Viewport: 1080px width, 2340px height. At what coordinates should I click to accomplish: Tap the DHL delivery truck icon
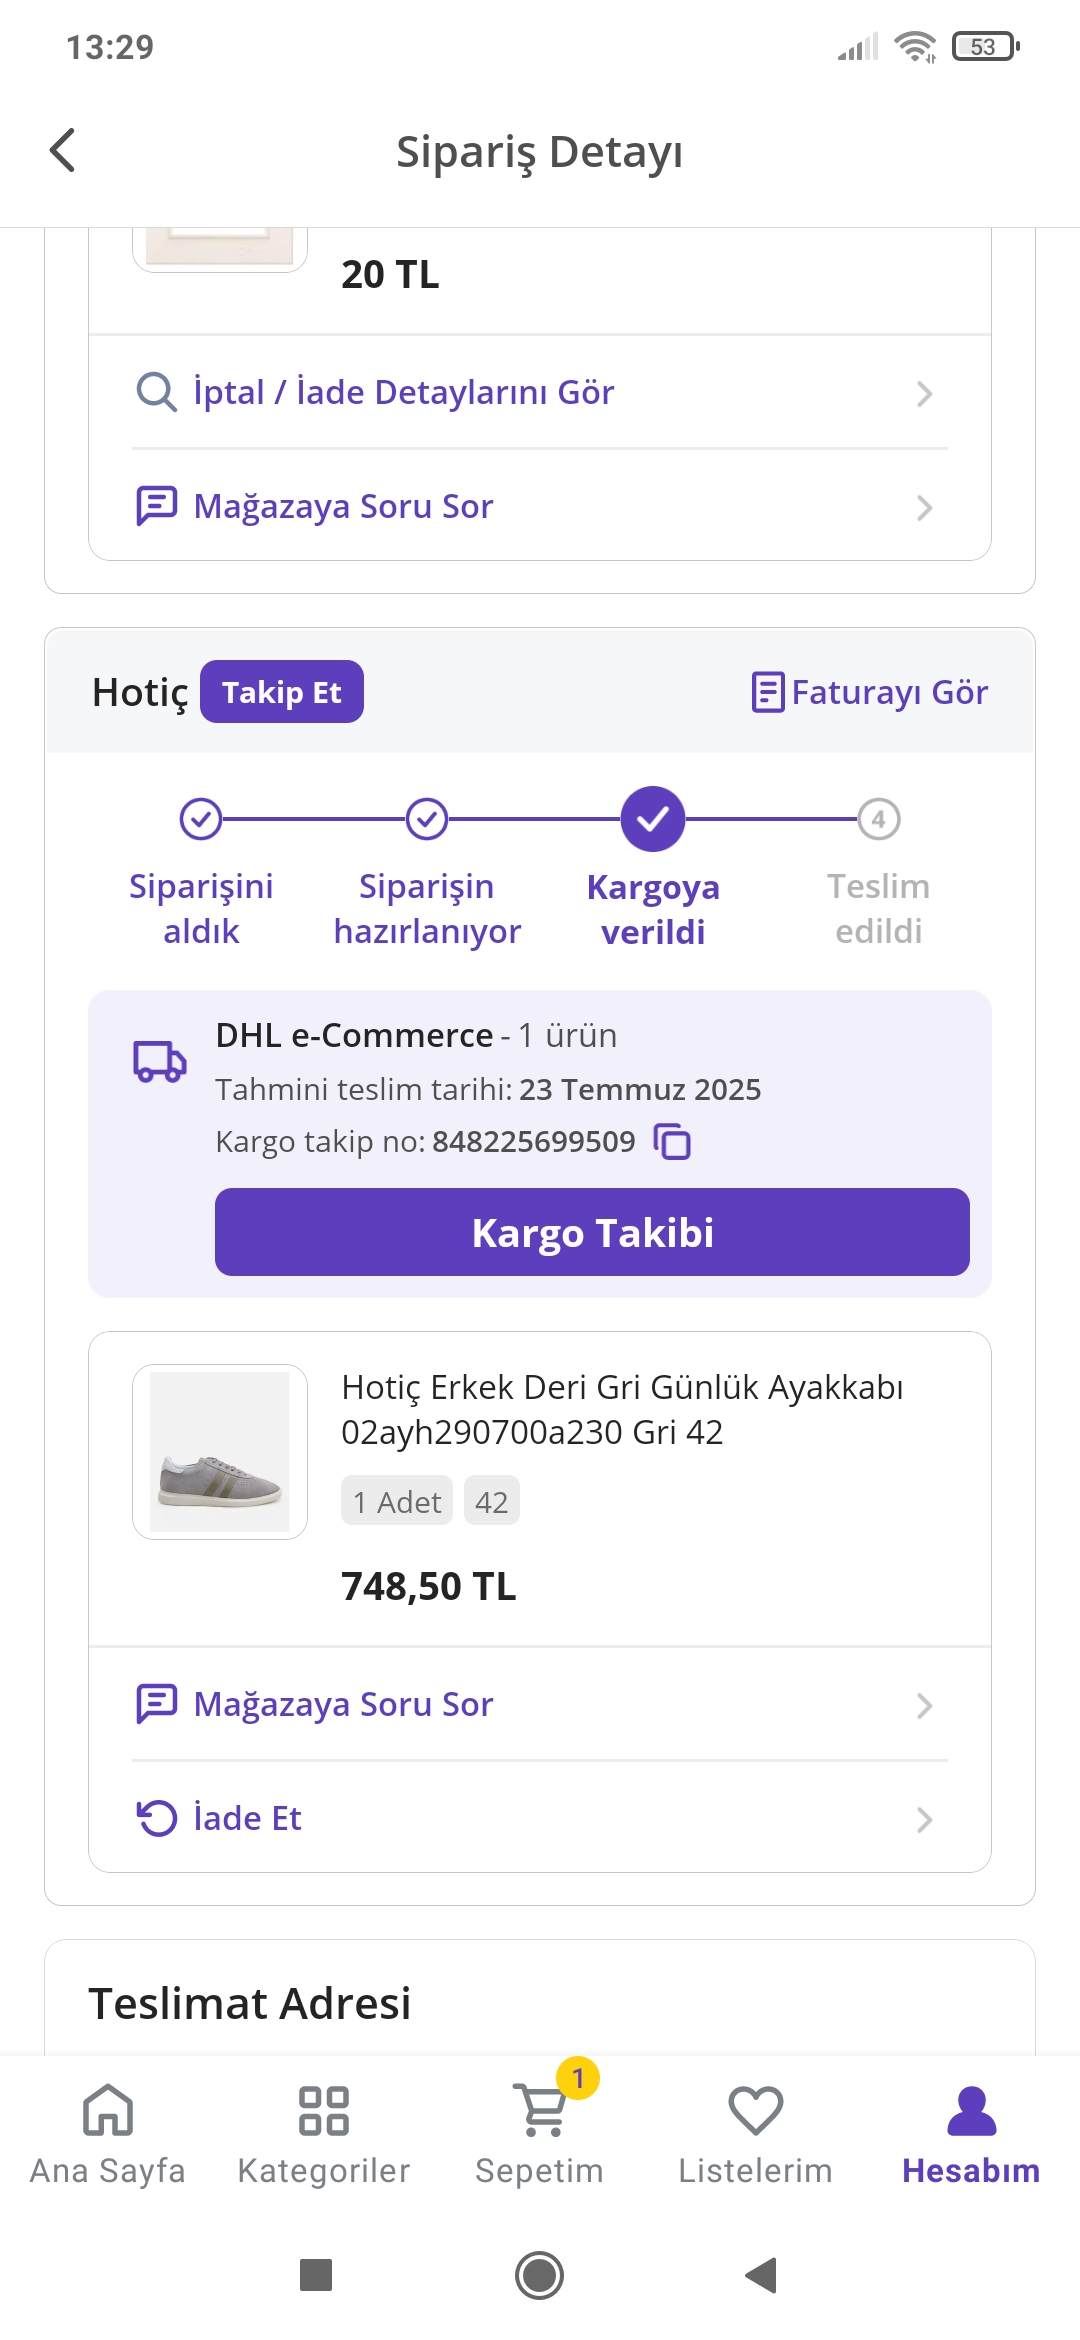(160, 1061)
